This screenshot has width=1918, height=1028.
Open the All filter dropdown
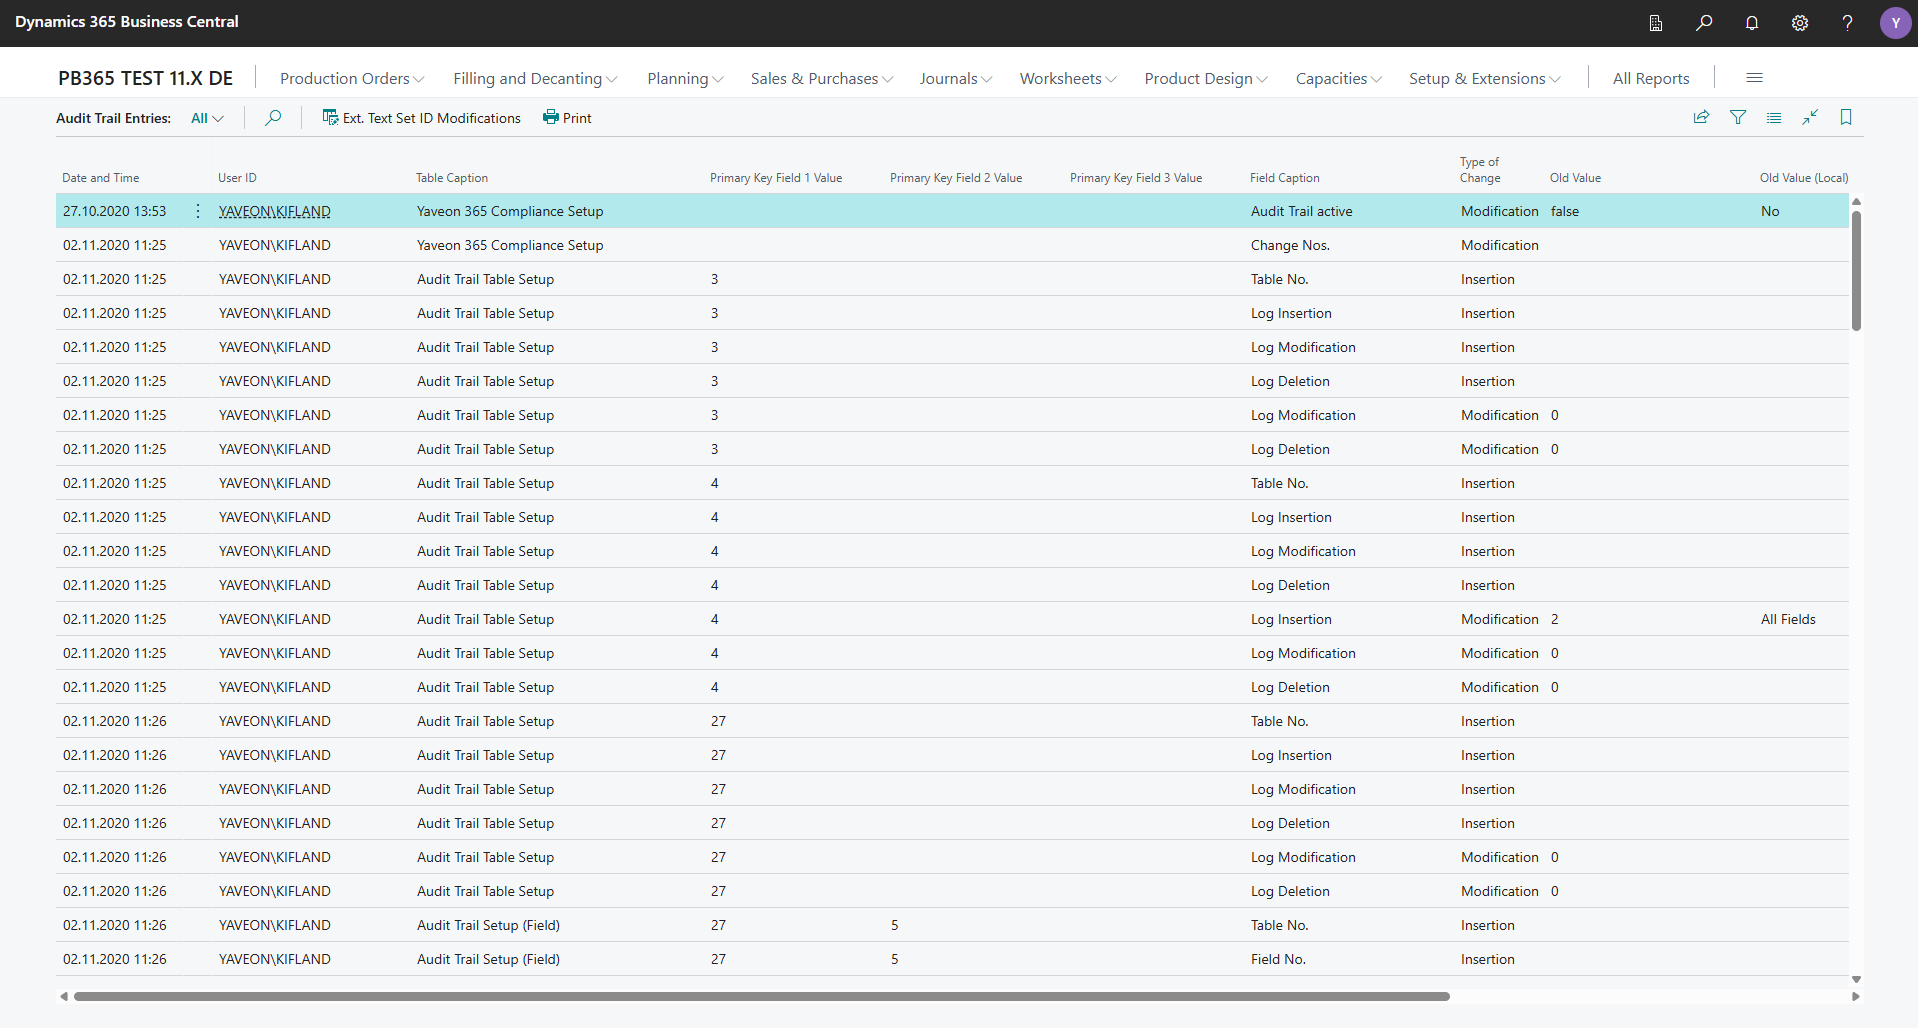[x=206, y=117]
